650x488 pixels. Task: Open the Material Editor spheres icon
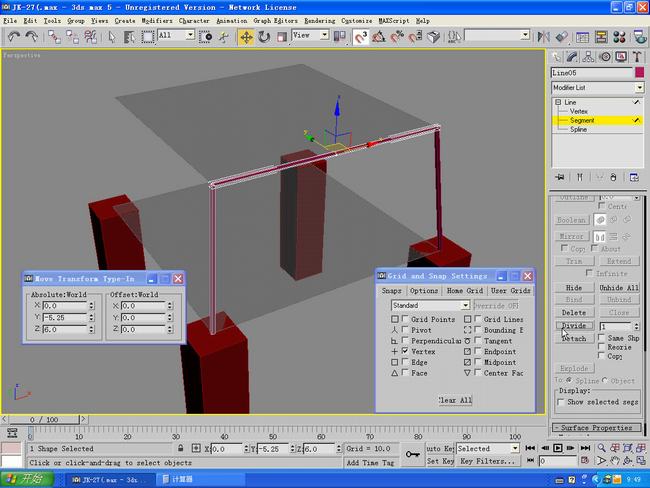tap(619, 37)
